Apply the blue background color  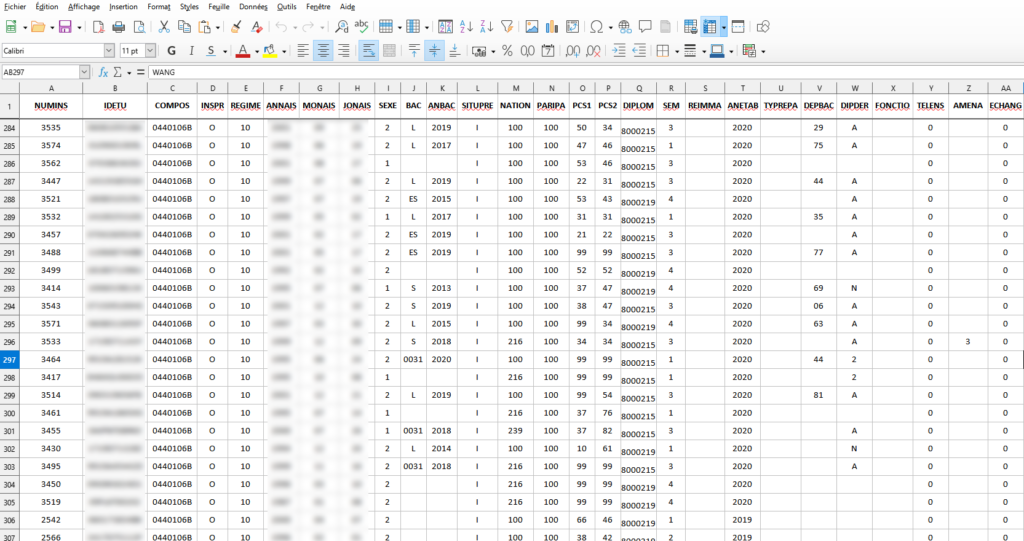[x=717, y=51]
